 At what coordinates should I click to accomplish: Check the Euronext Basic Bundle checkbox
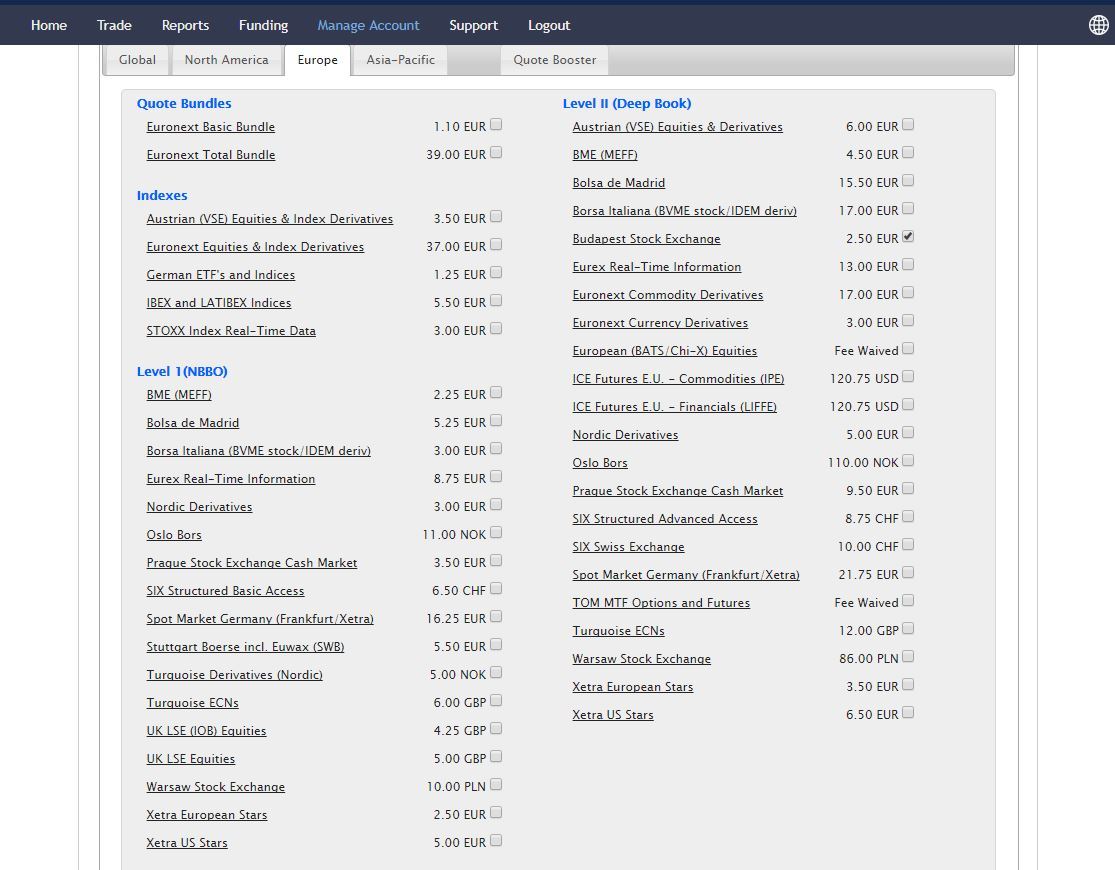tap(496, 124)
